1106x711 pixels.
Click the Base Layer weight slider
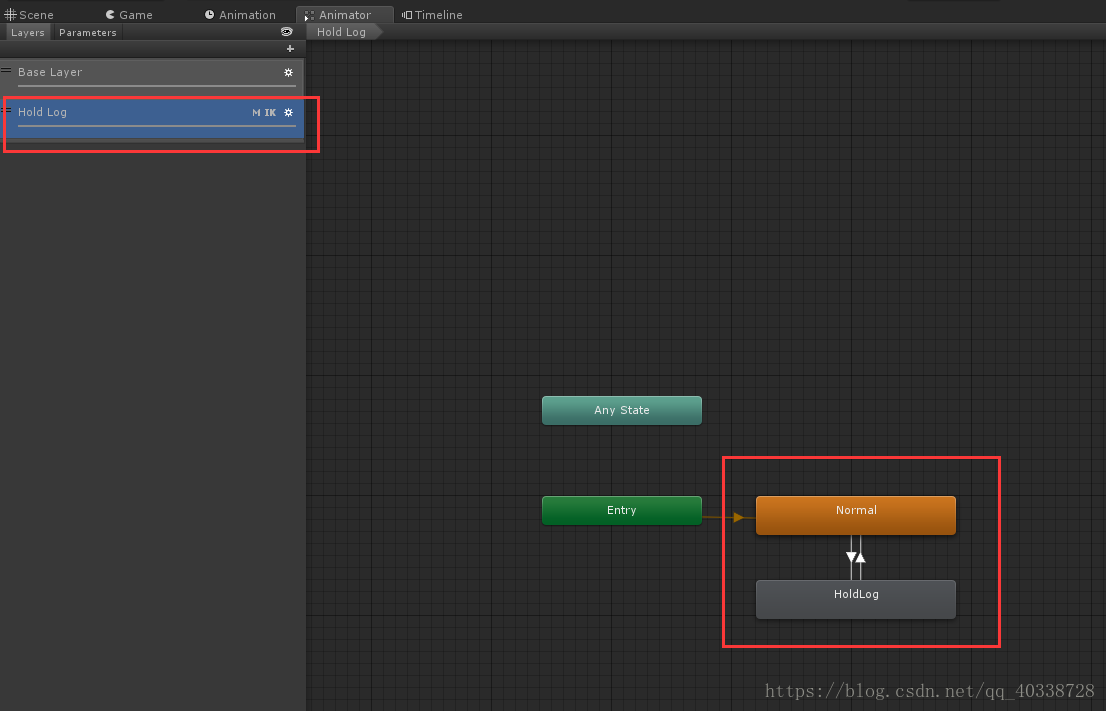pos(157,86)
